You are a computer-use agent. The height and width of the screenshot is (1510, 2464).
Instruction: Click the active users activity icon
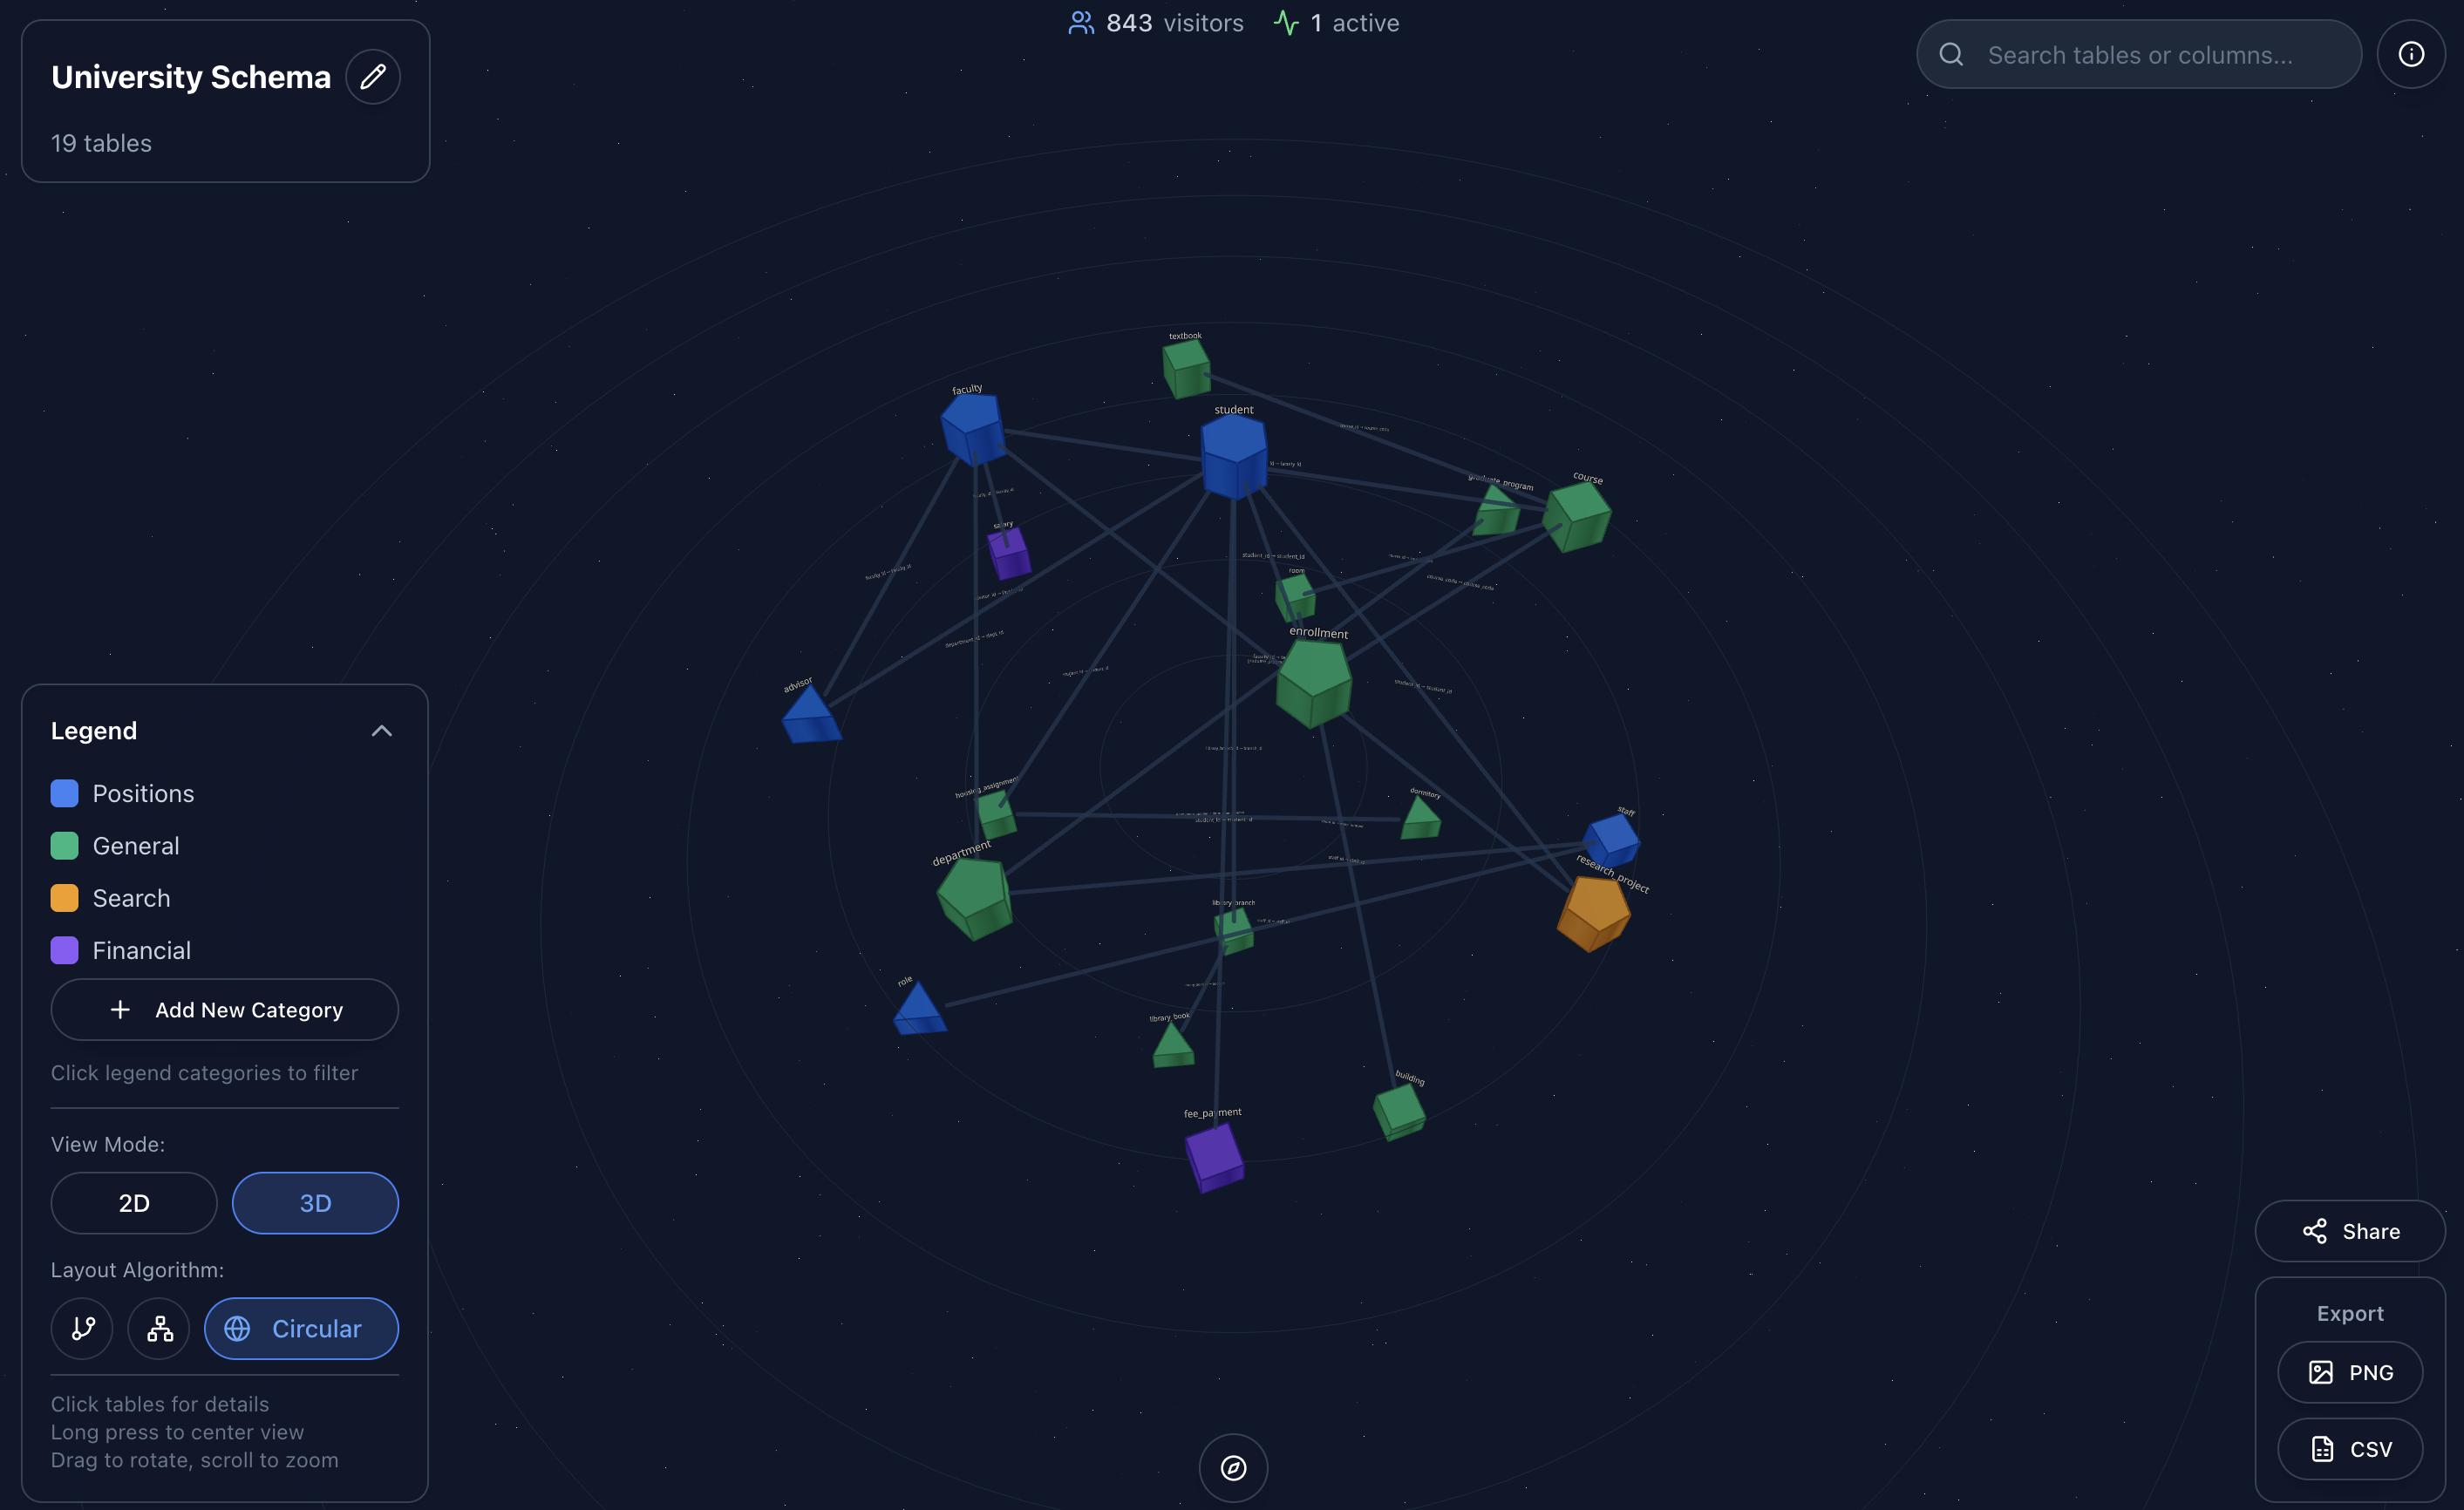(x=1286, y=22)
